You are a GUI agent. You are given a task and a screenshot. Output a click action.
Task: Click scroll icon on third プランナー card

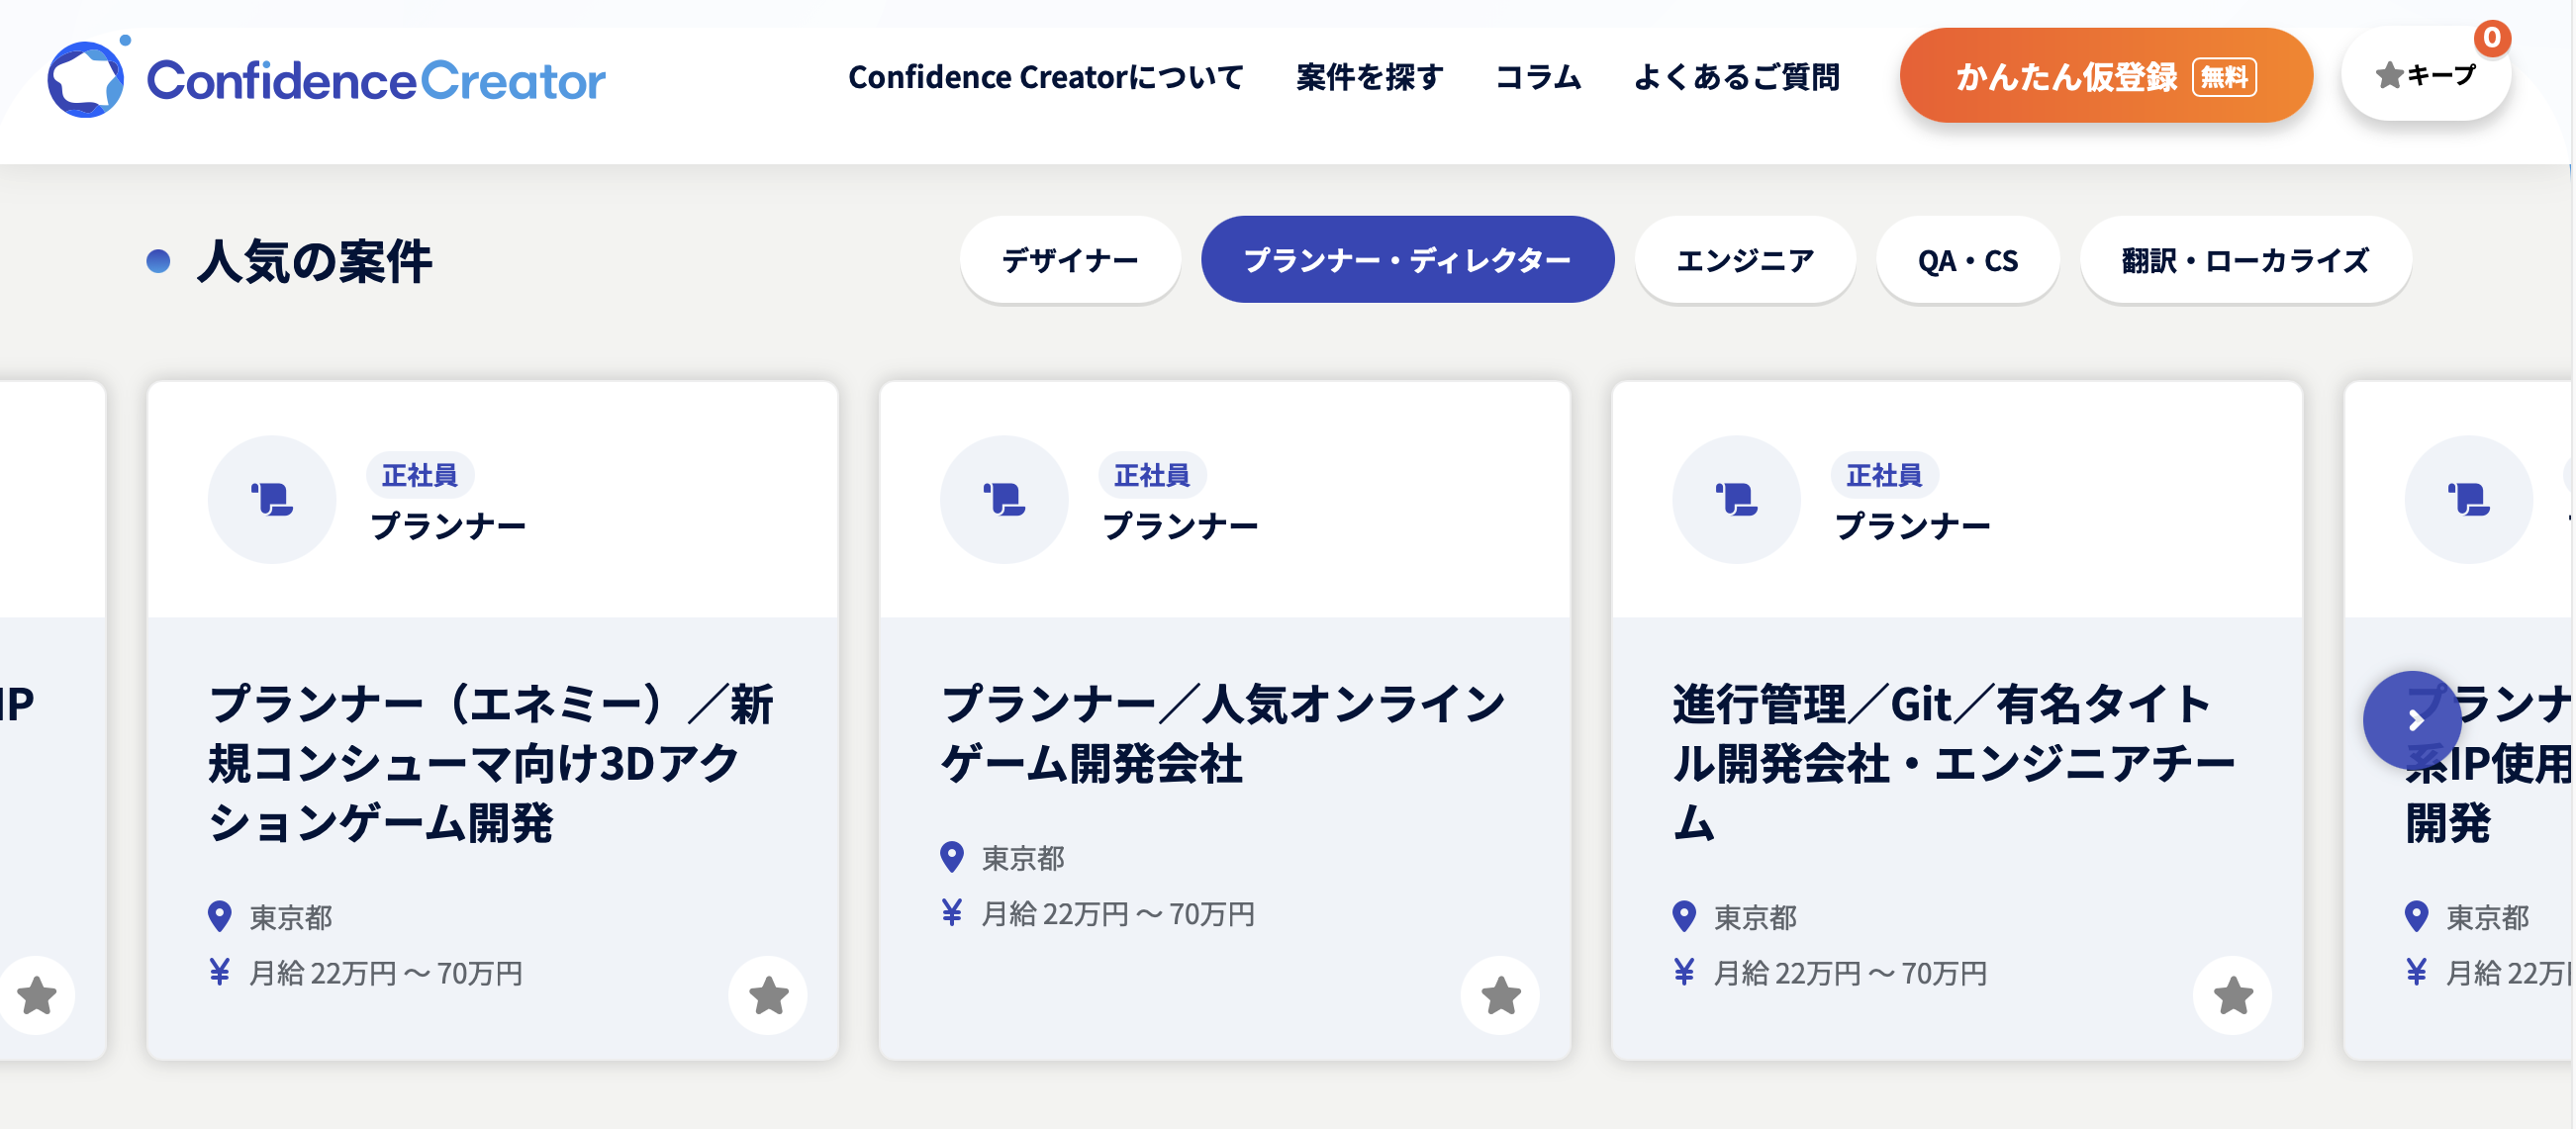click(x=1736, y=499)
